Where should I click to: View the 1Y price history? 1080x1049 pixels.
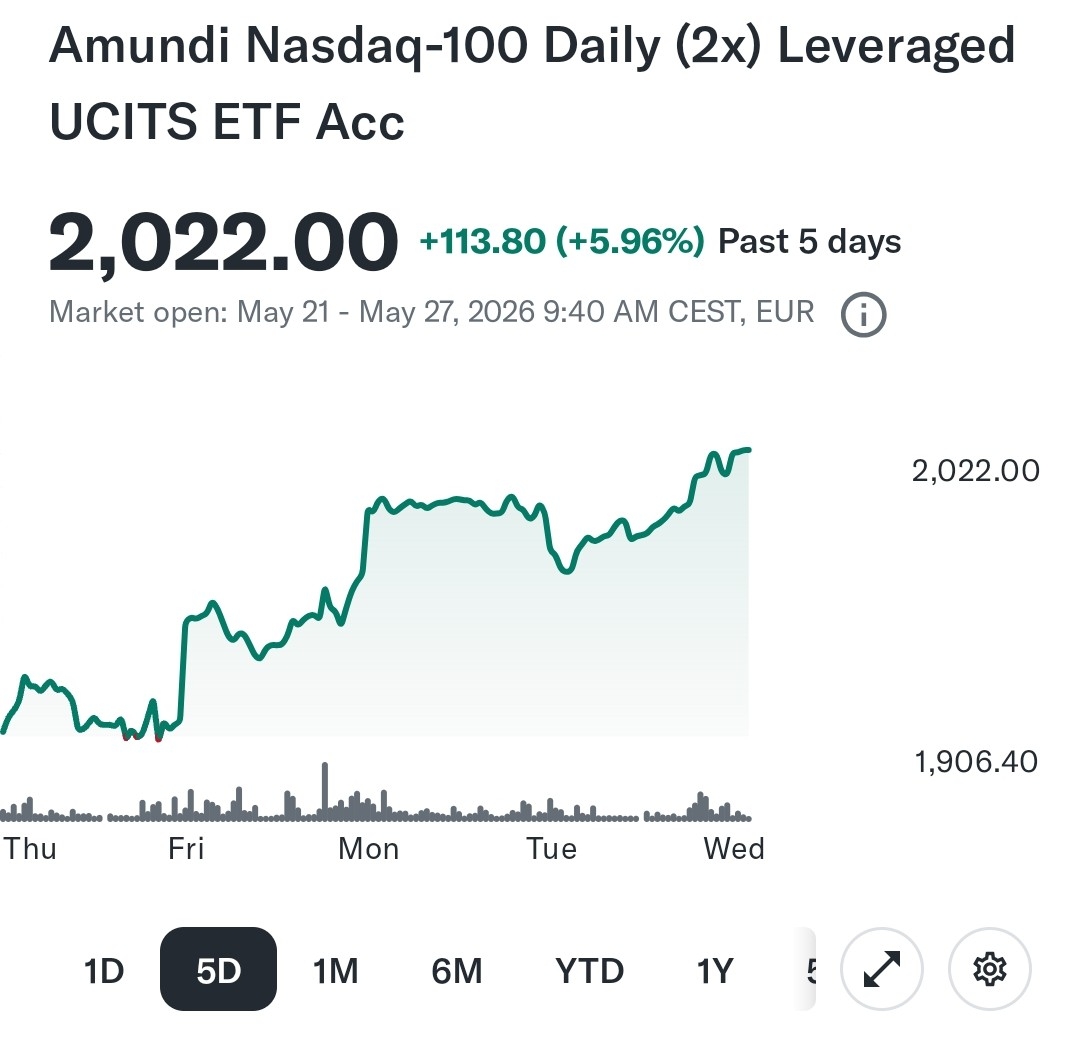point(714,970)
